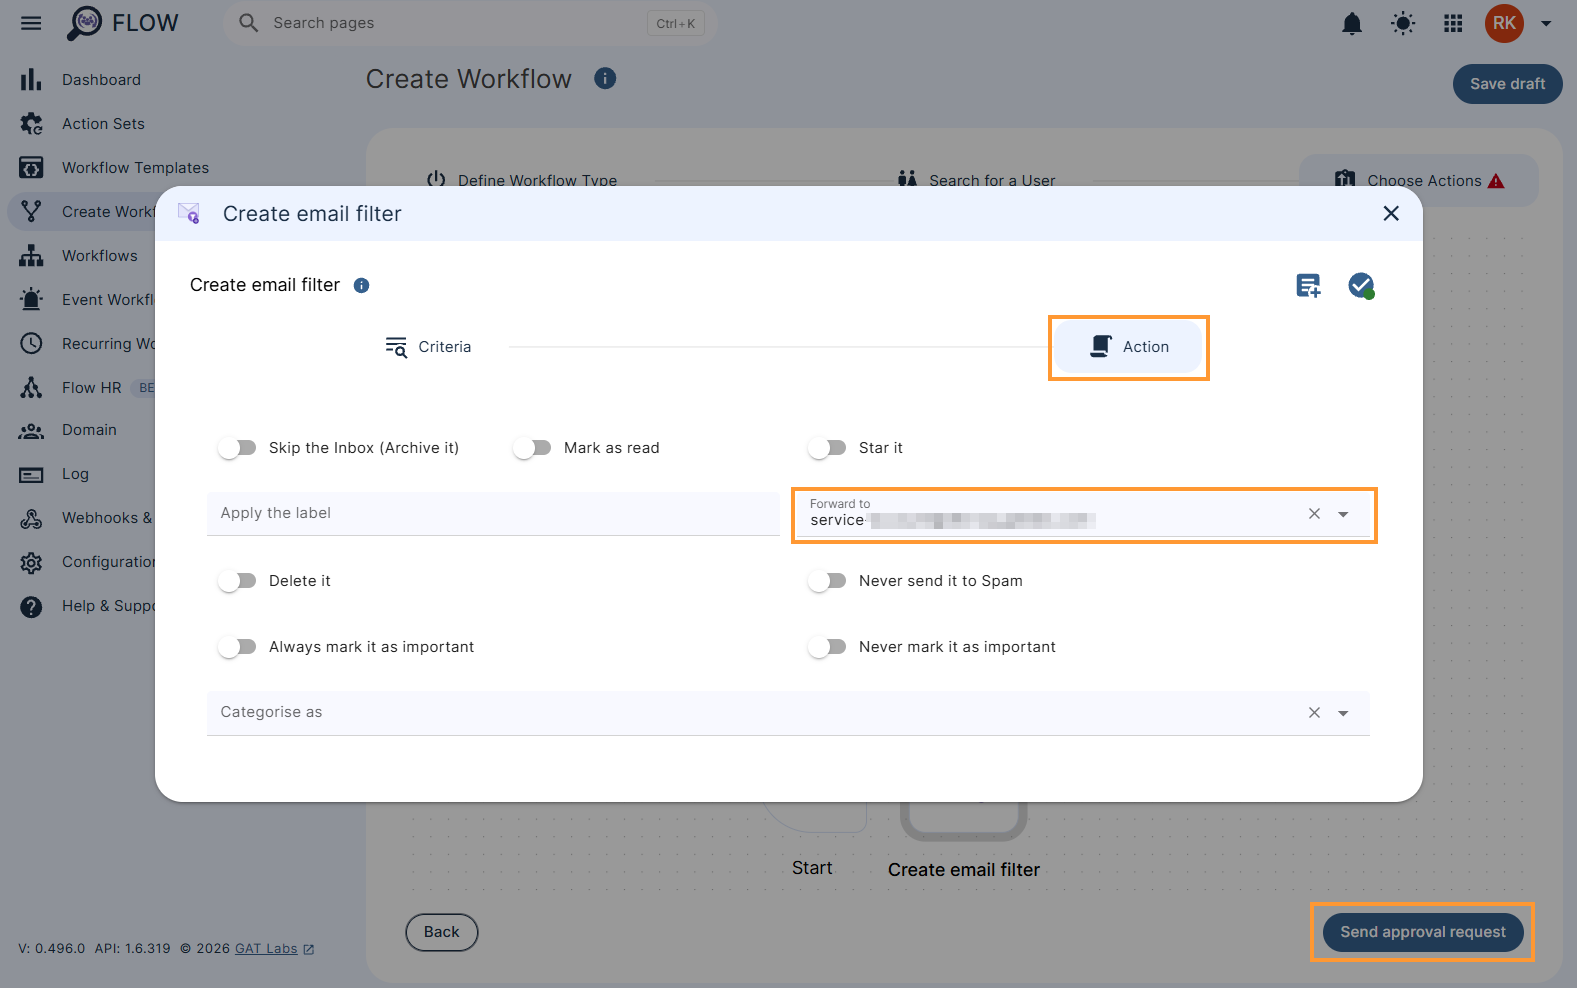Image resolution: width=1577 pixels, height=988 pixels.
Task: Open the Log sidebar item
Action: pyautogui.click(x=75, y=474)
